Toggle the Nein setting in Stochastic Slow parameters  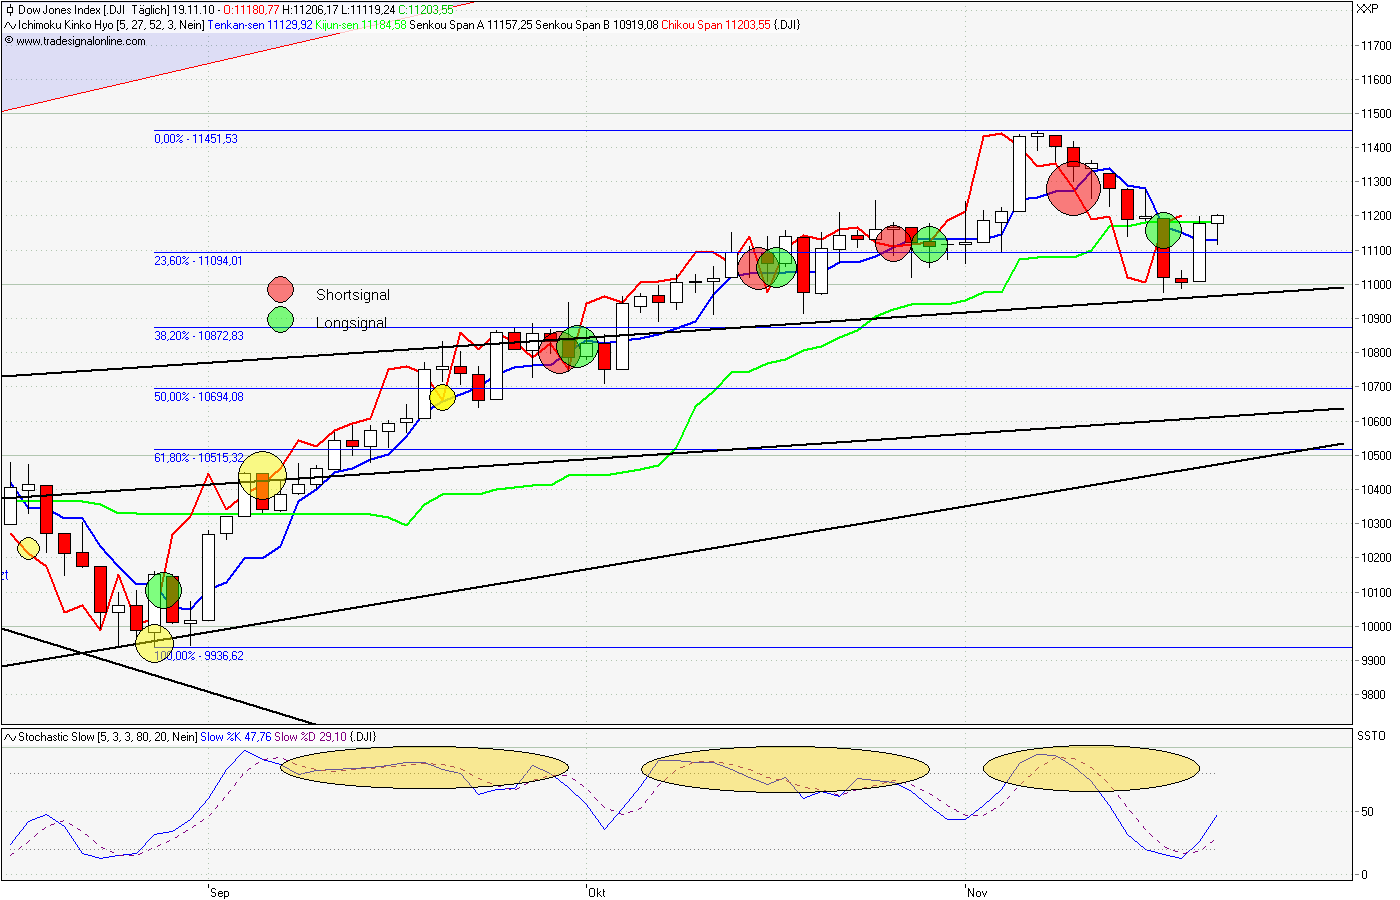(x=184, y=737)
